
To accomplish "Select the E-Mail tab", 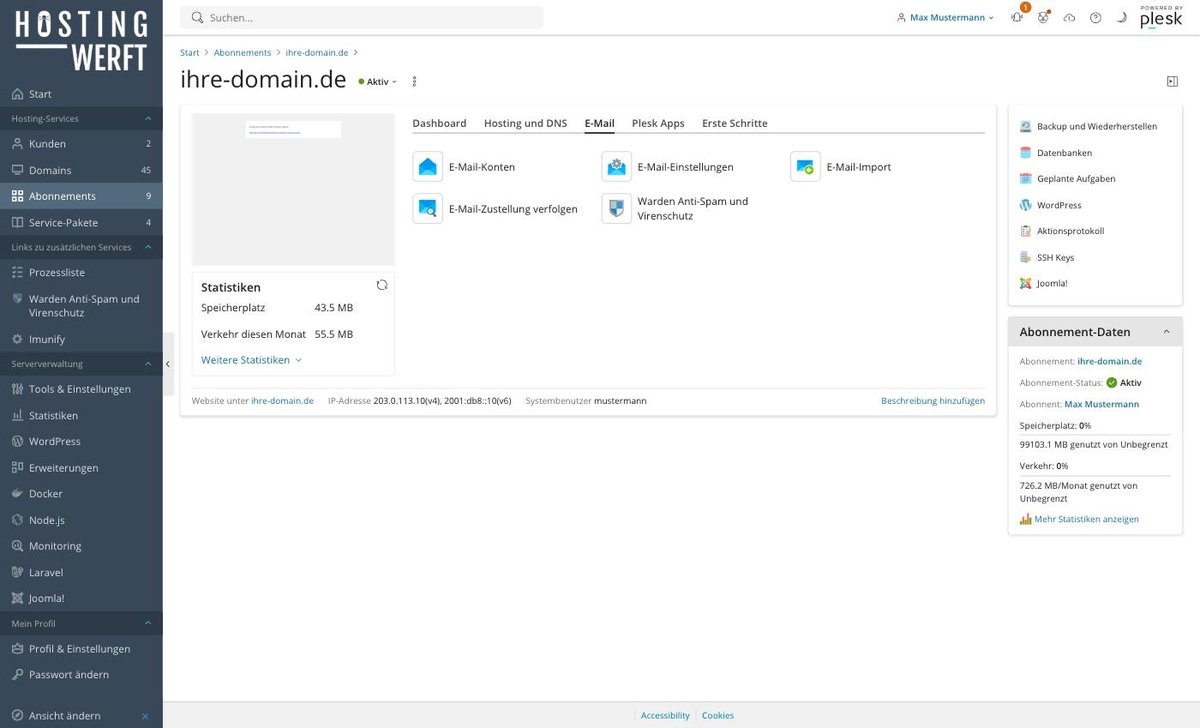I will pos(599,123).
